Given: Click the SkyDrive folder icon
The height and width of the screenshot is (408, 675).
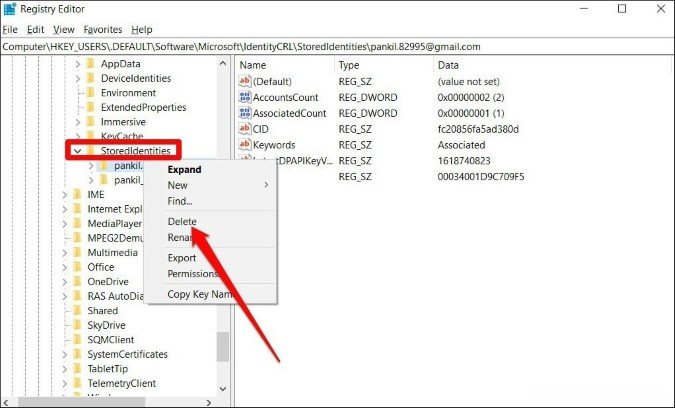Looking at the screenshot, I should 77,325.
